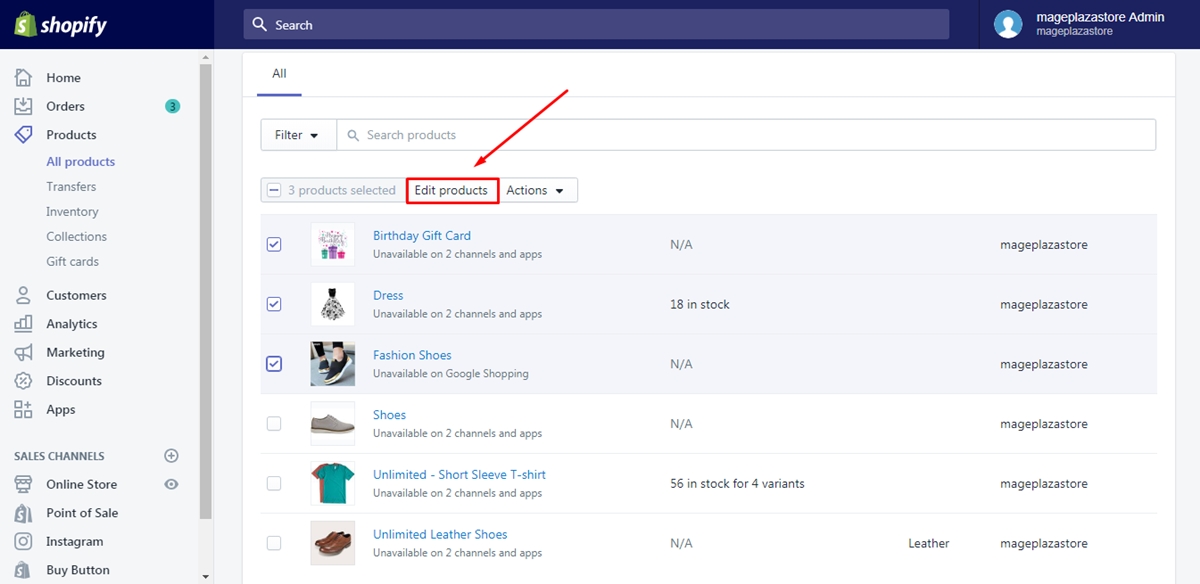Click the '3 products selected' label
The height and width of the screenshot is (584, 1200).
(x=342, y=190)
